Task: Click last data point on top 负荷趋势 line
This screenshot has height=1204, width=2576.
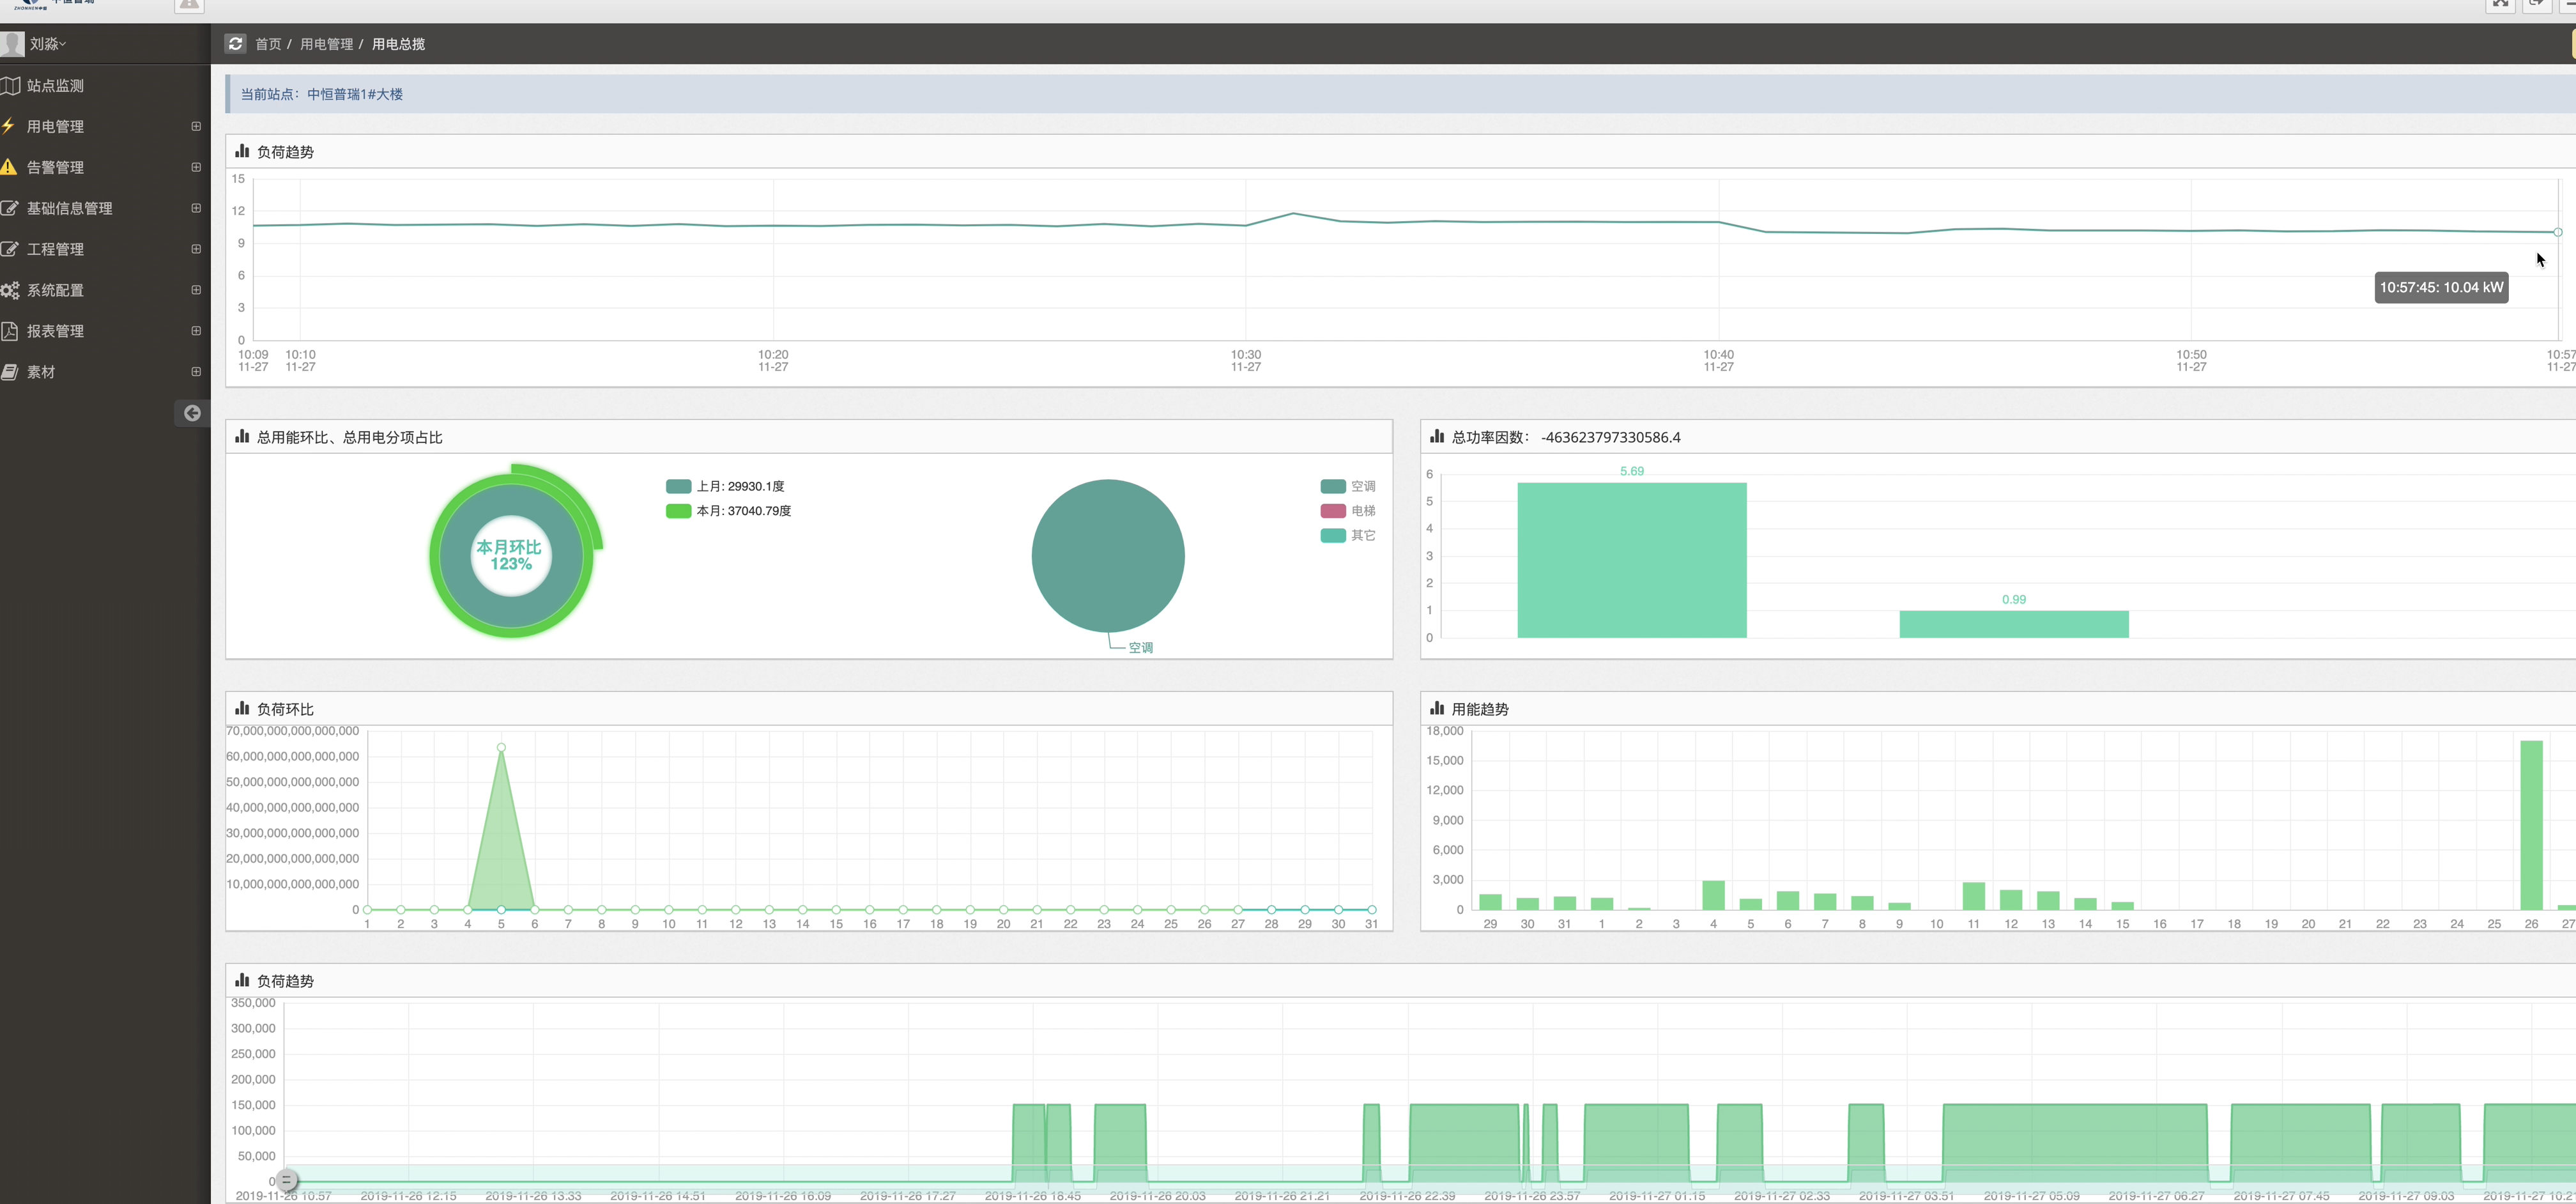Action: click(x=2558, y=232)
